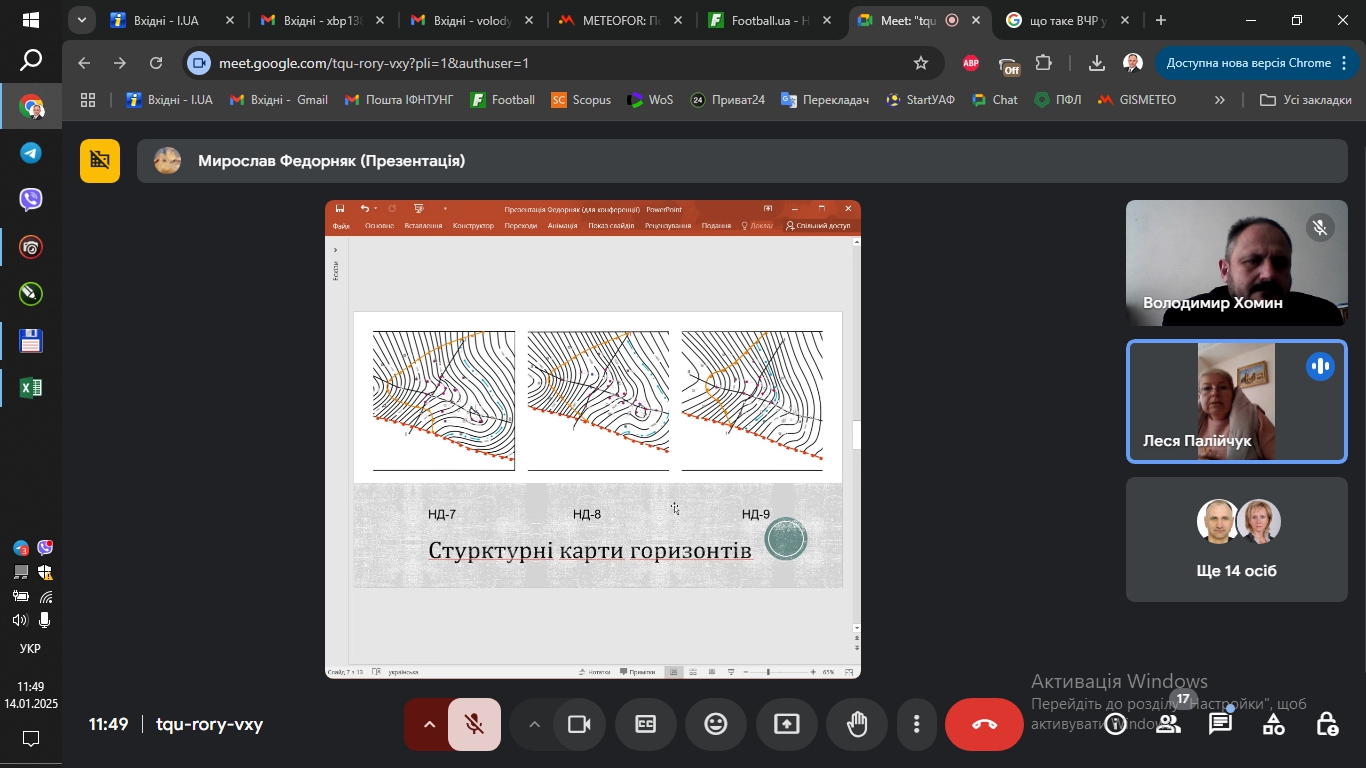Open the in-call chat panel
Viewport: 1366px width, 768px height.
click(x=1221, y=724)
